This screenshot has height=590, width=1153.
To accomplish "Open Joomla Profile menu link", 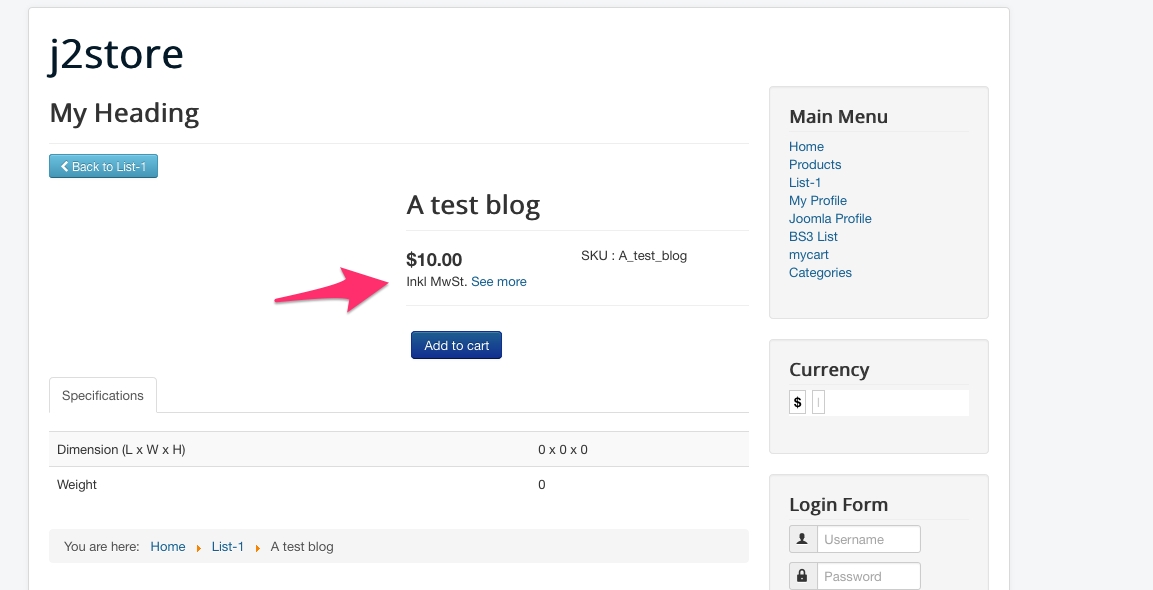I will pyautogui.click(x=830, y=218).
